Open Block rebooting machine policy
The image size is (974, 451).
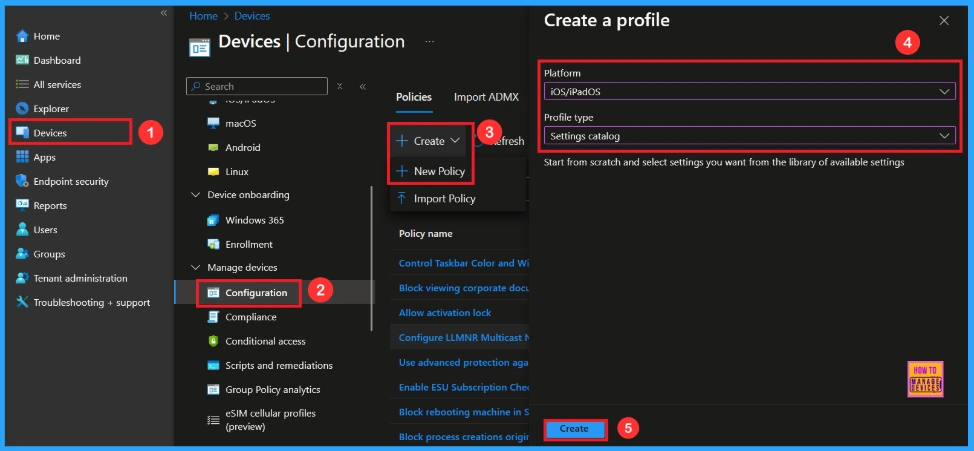tap(464, 412)
